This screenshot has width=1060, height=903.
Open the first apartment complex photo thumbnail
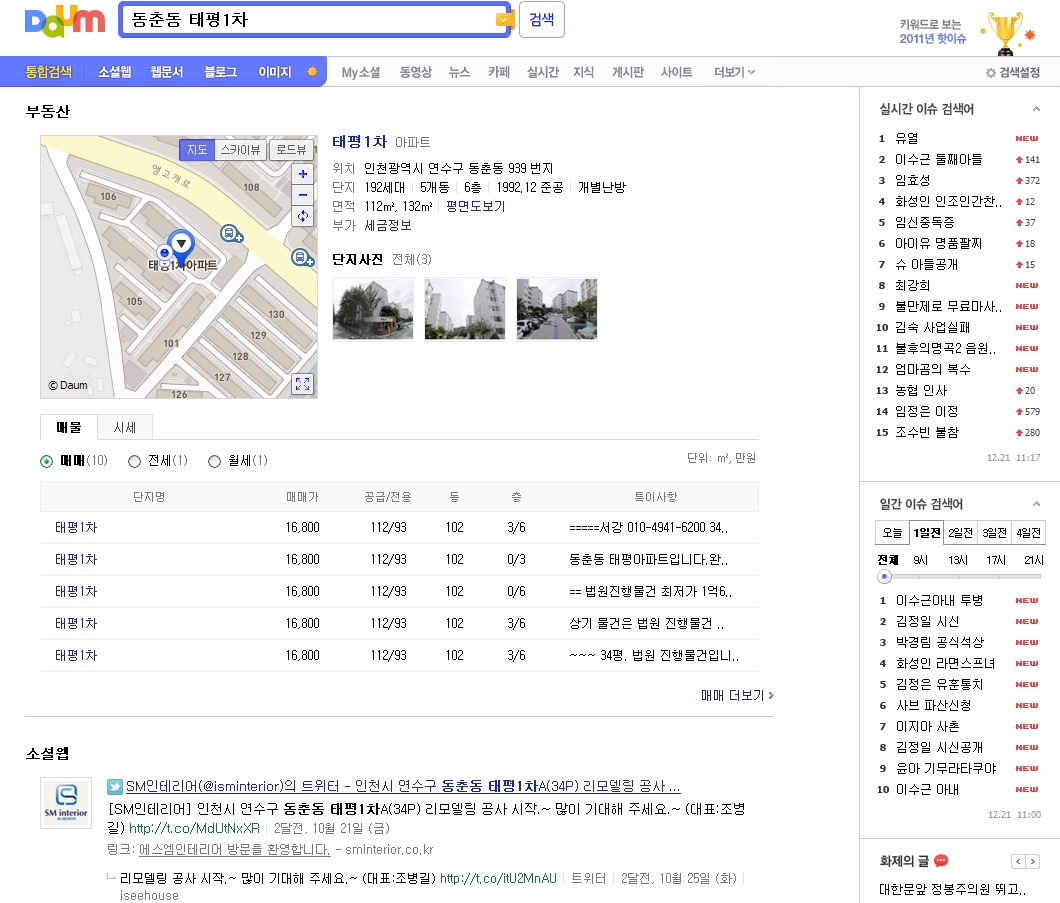373,309
